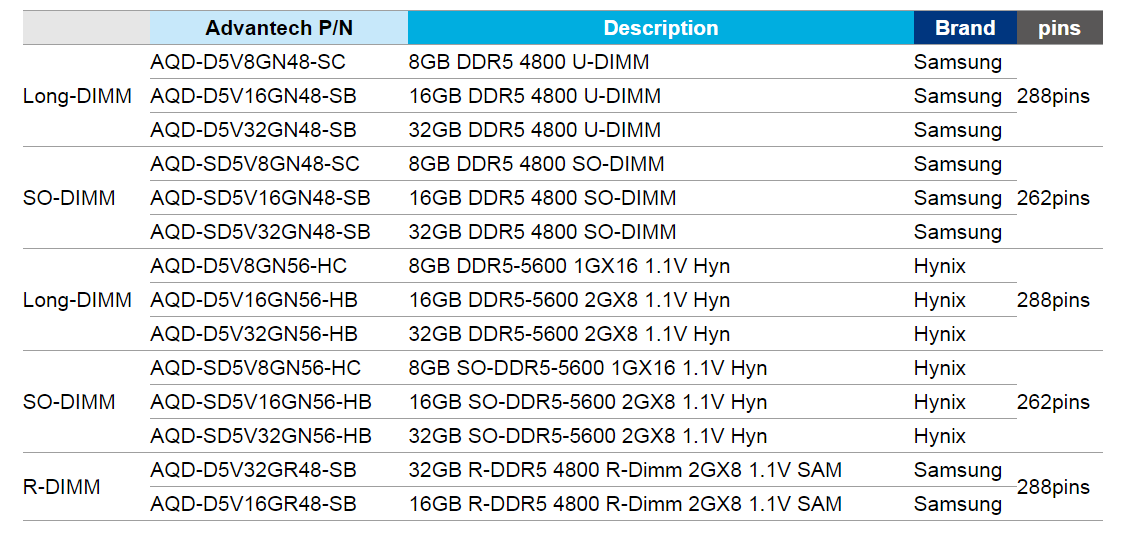Viewport: 1124px width, 534px height.
Task: Click the R-DIMM row group label
Action: pyautogui.click(x=61, y=487)
